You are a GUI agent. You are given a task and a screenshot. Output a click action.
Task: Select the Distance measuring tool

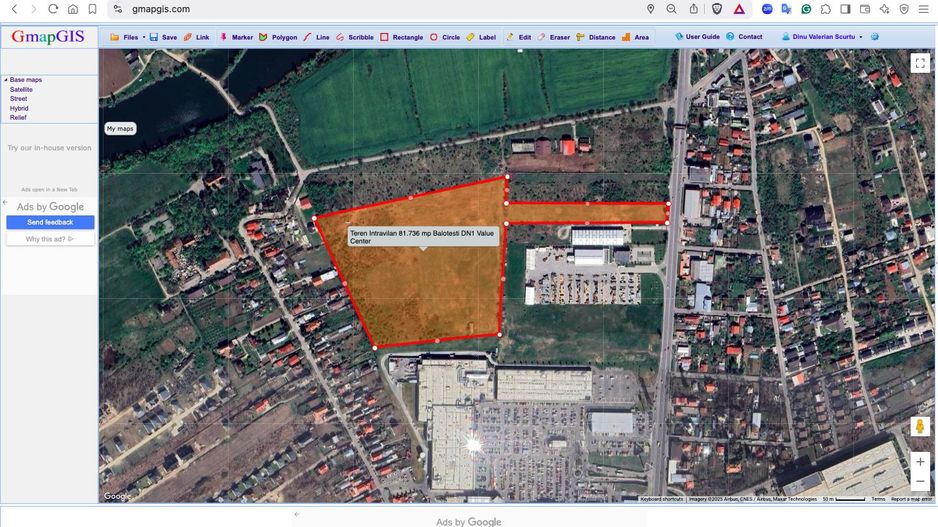[596, 37]
